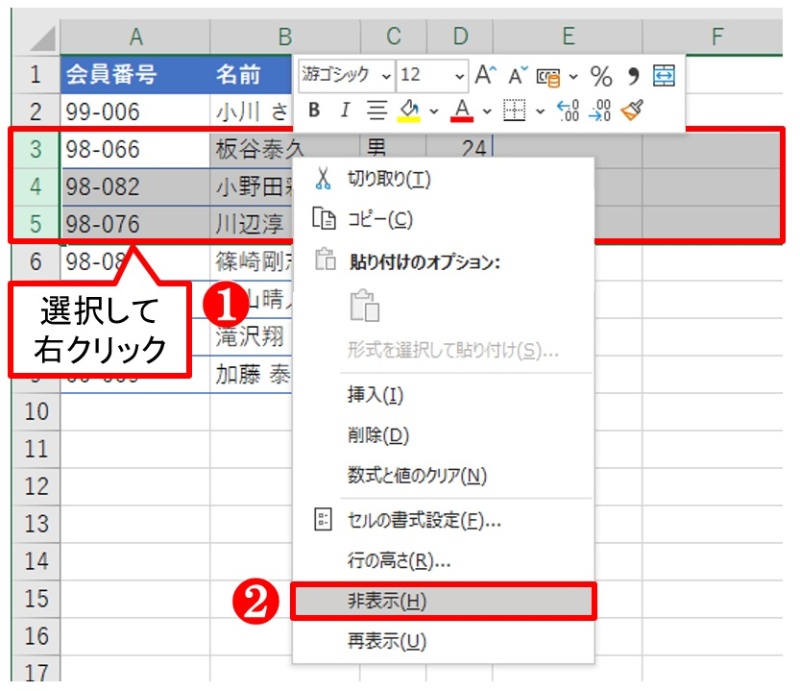Decrease the font size with the smaller A icon

[515, 75]
